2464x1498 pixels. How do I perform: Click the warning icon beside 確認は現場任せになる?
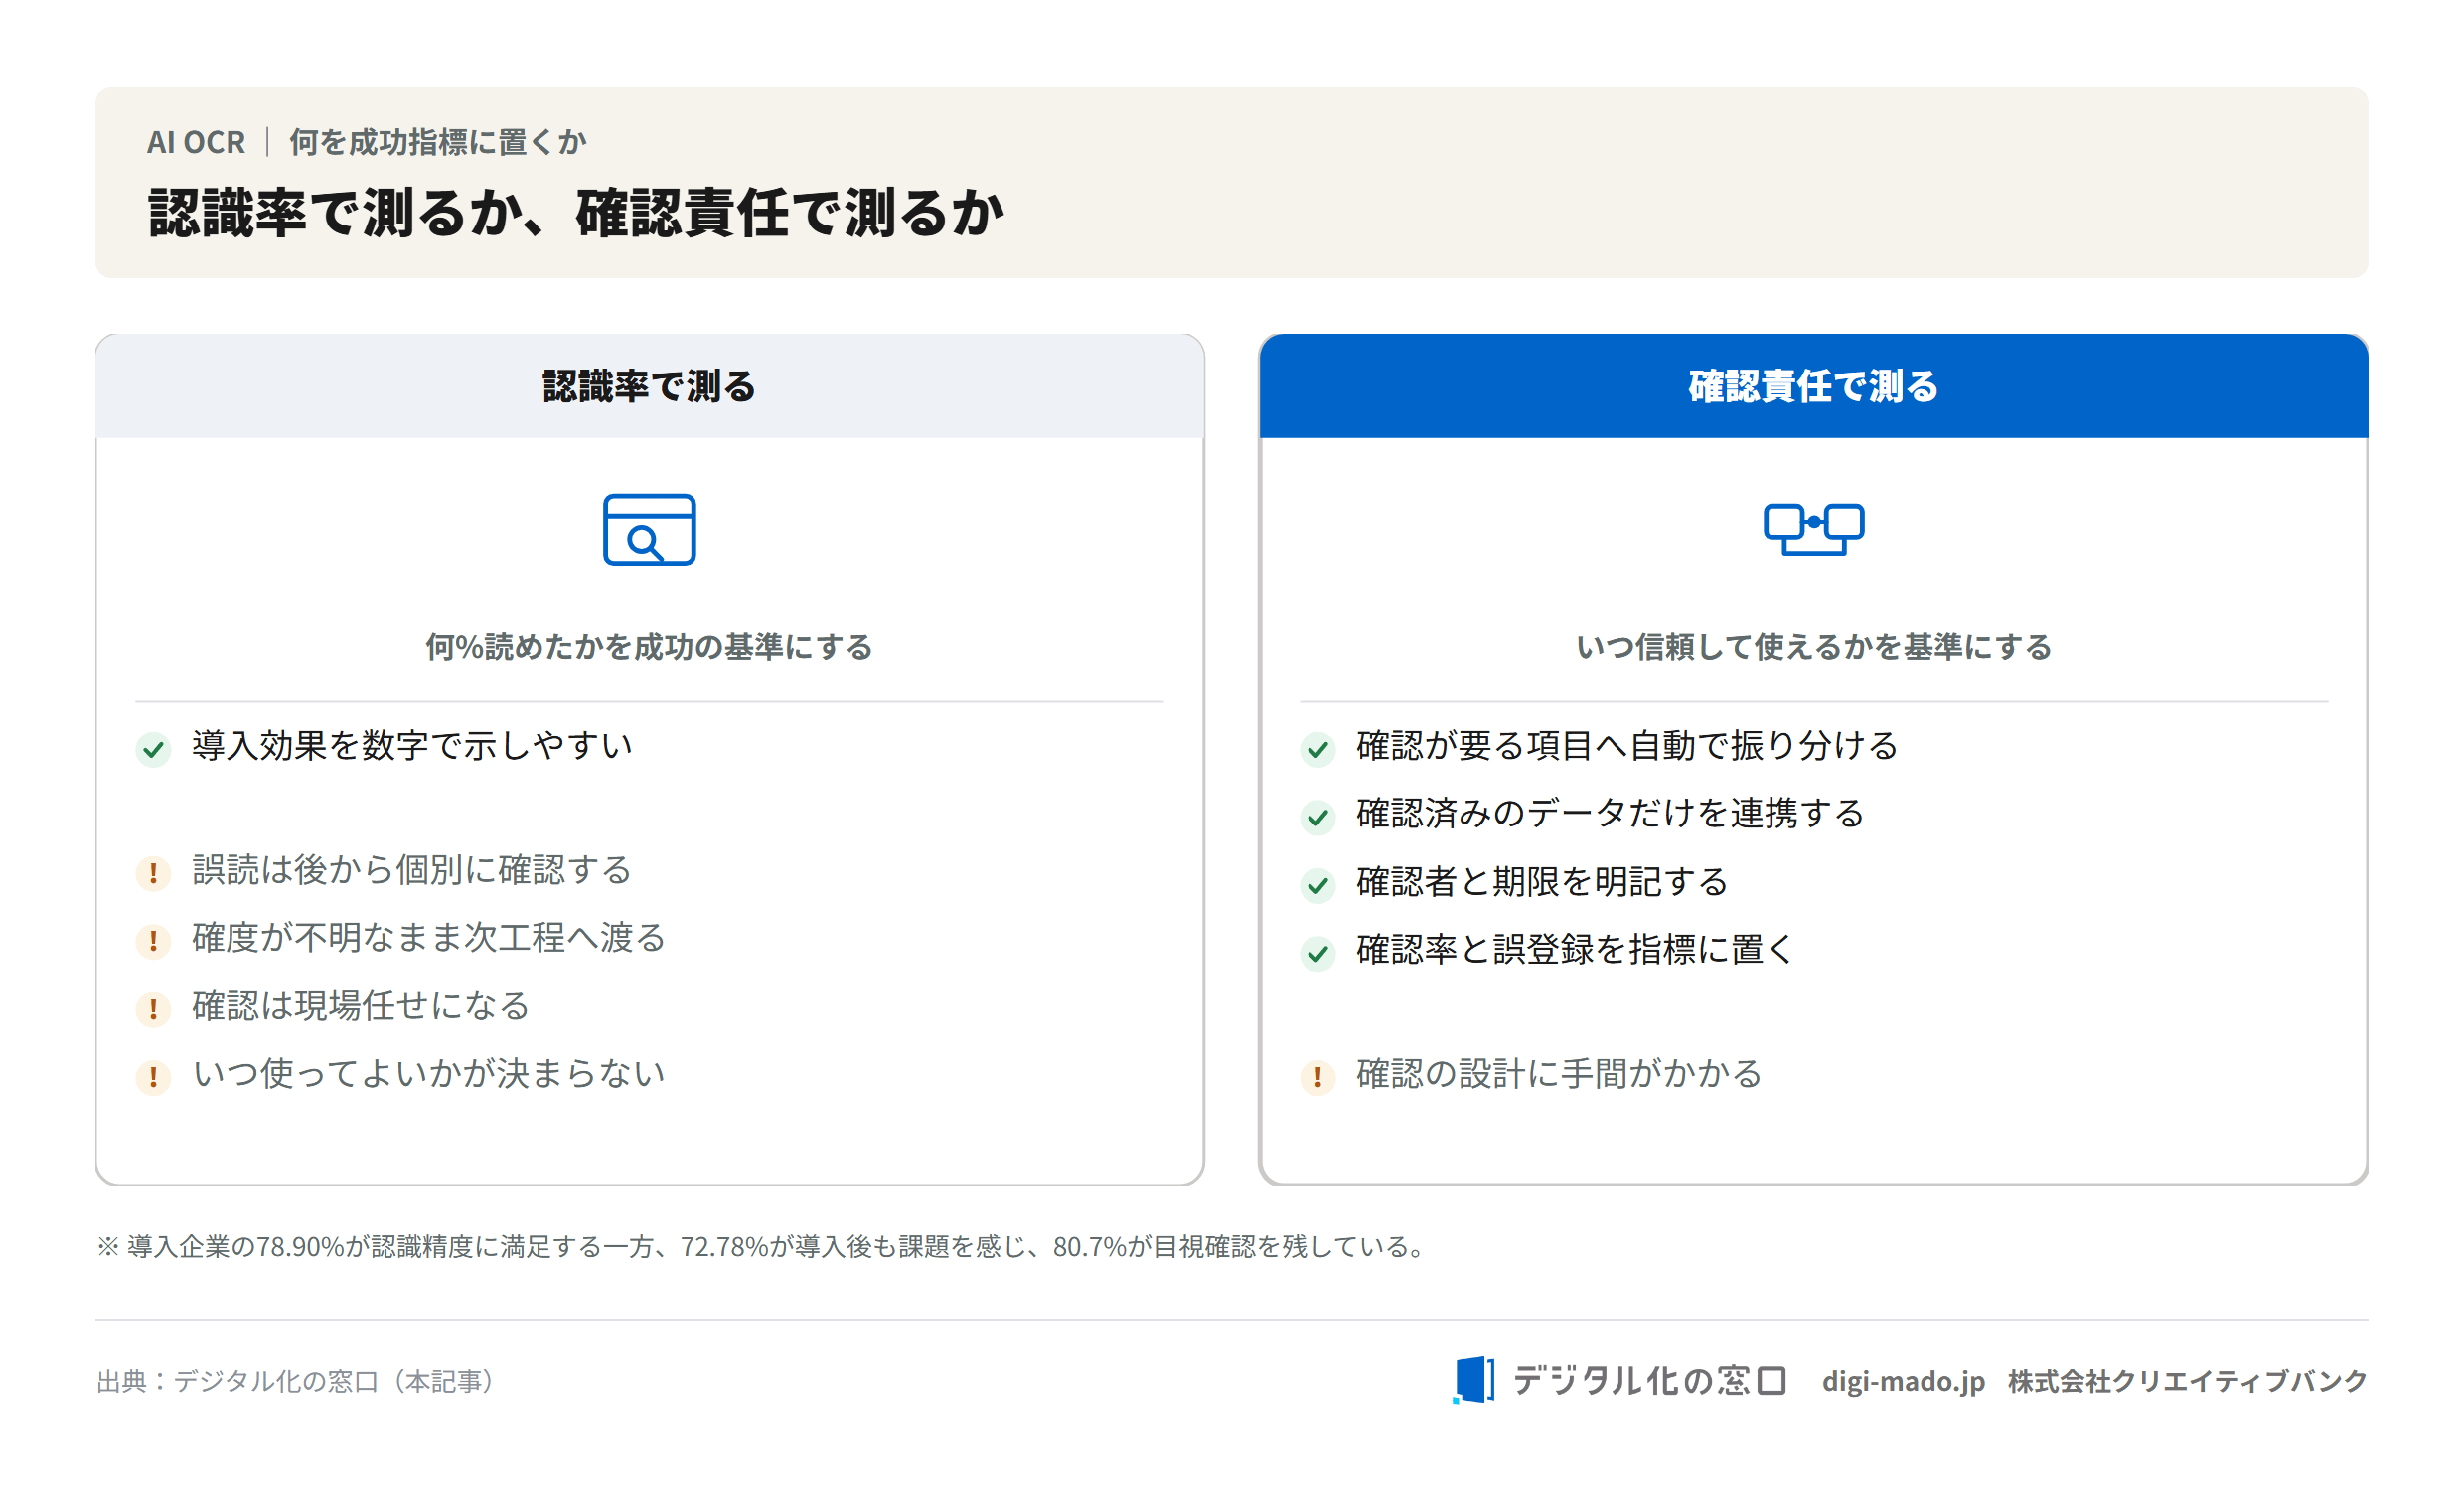click(153, 1008)
